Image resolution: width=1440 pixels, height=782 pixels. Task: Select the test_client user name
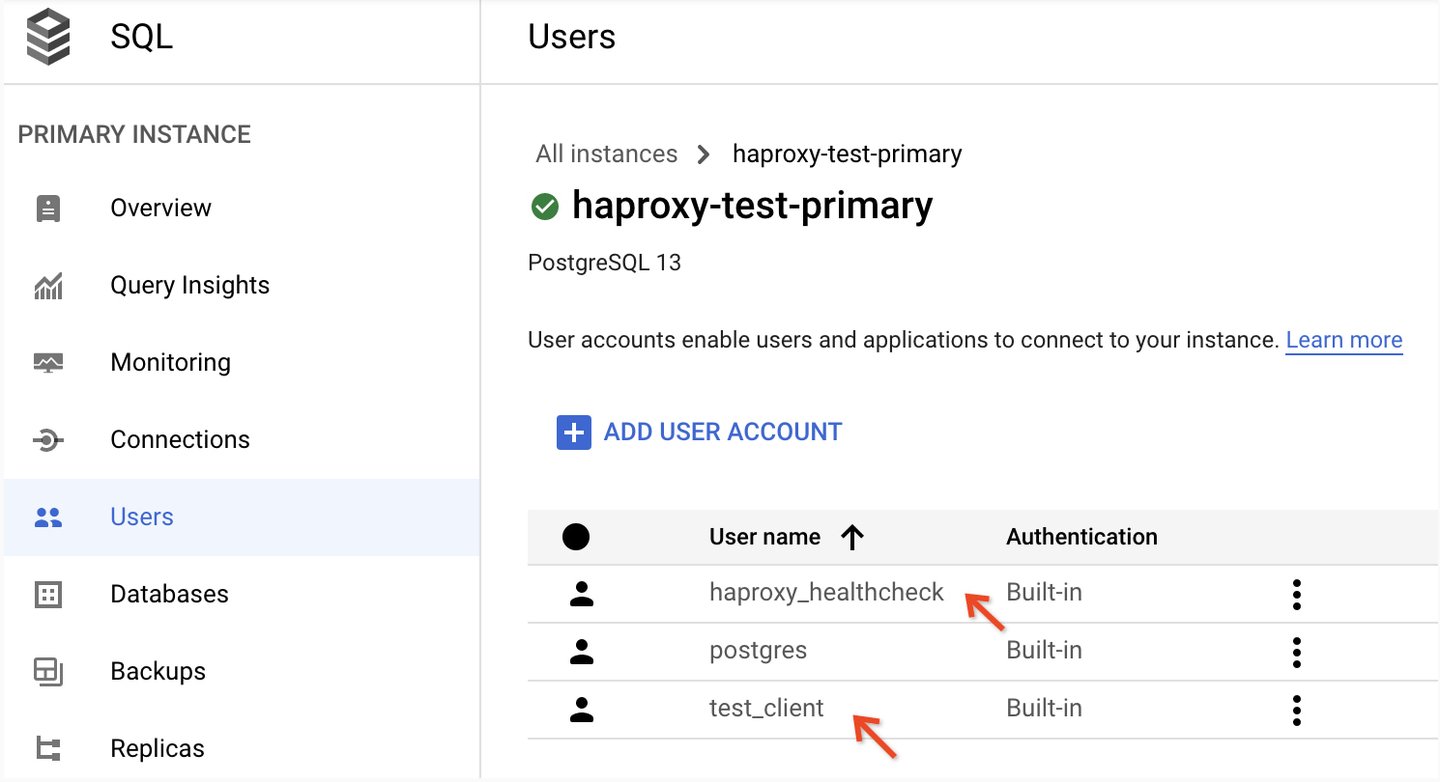point(767,708)
